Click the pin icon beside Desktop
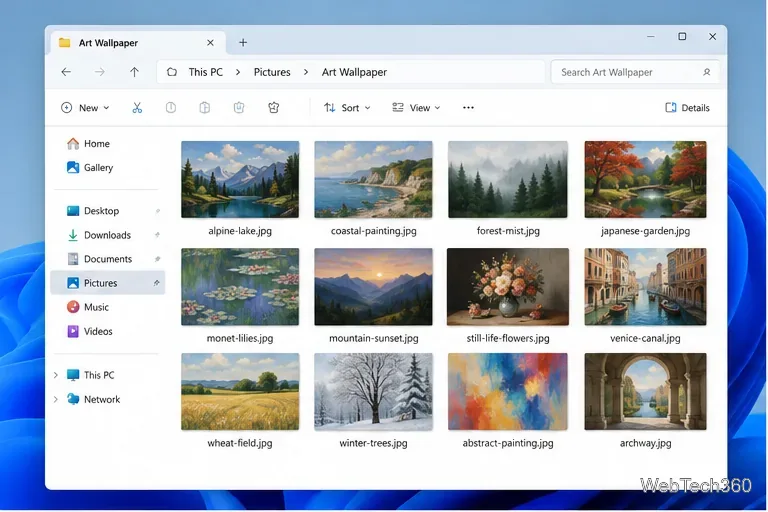 pos(157,211)
